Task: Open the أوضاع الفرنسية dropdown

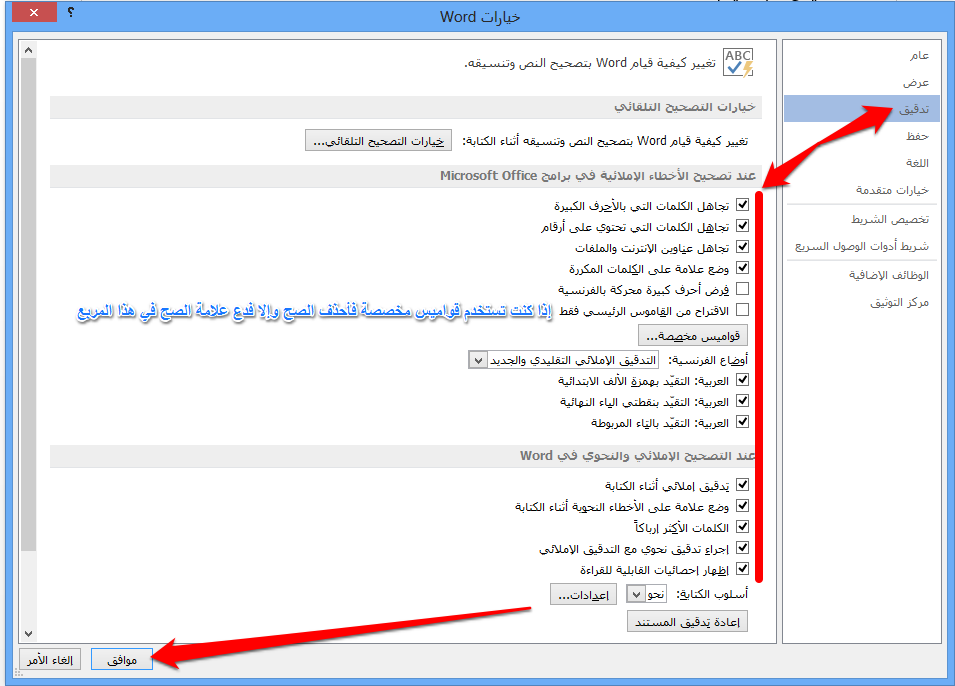Action: pyautogui.click(x=478, y=359)
